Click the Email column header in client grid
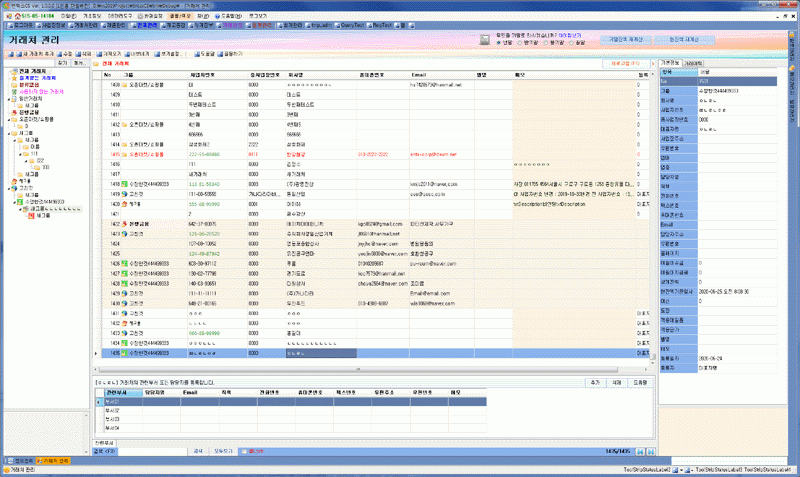The width and height of the screenshot is (800, 477). pyautogui.click(x=442, y=75)
